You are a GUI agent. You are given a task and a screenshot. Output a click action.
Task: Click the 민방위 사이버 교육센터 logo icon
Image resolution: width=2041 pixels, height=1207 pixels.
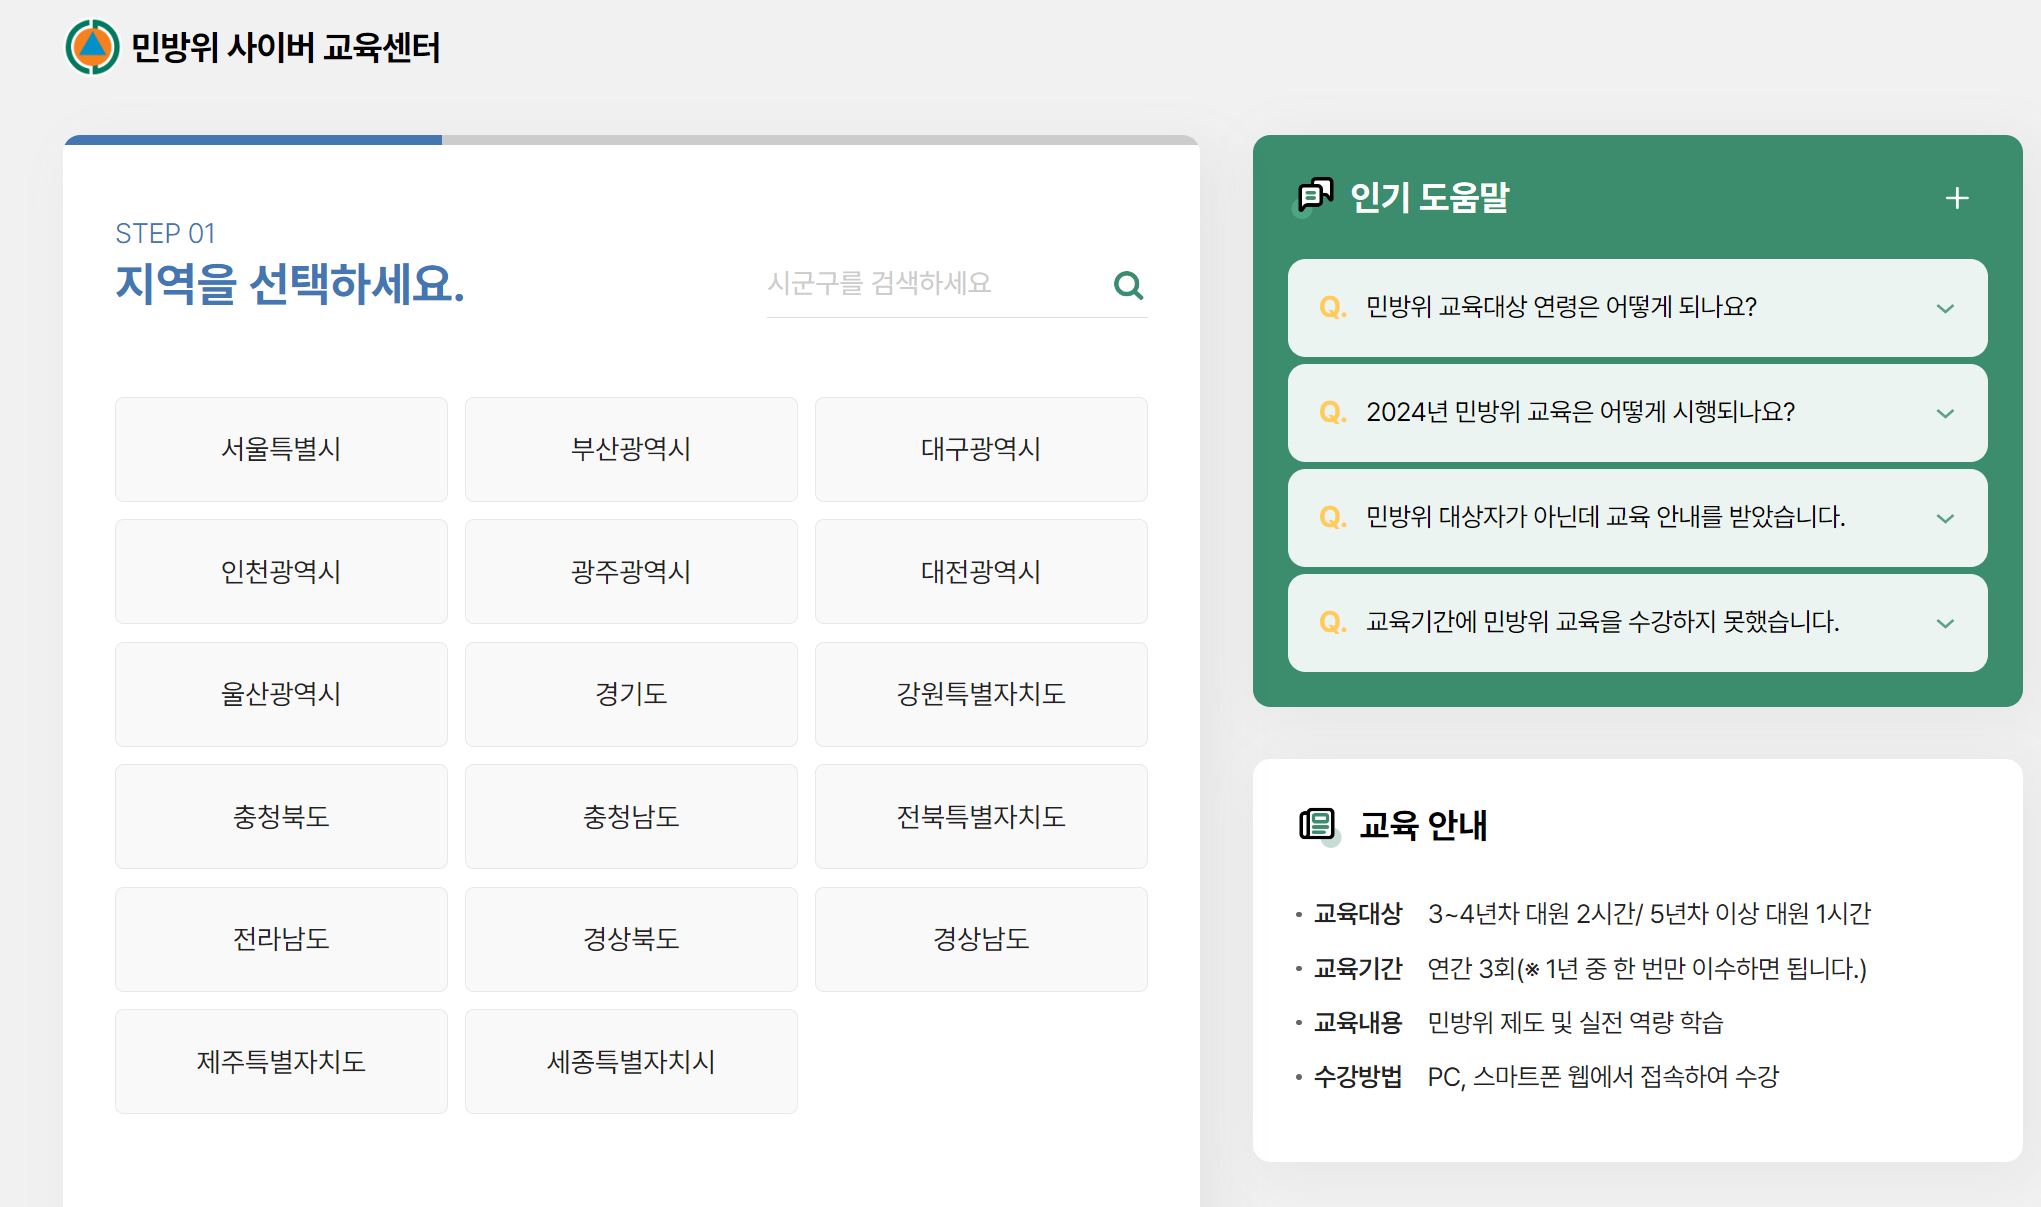pos(92,48)
